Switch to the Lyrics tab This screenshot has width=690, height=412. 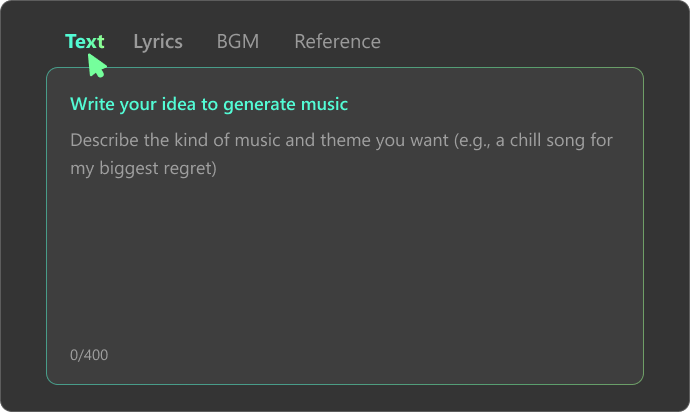click(x=158, y=42)
